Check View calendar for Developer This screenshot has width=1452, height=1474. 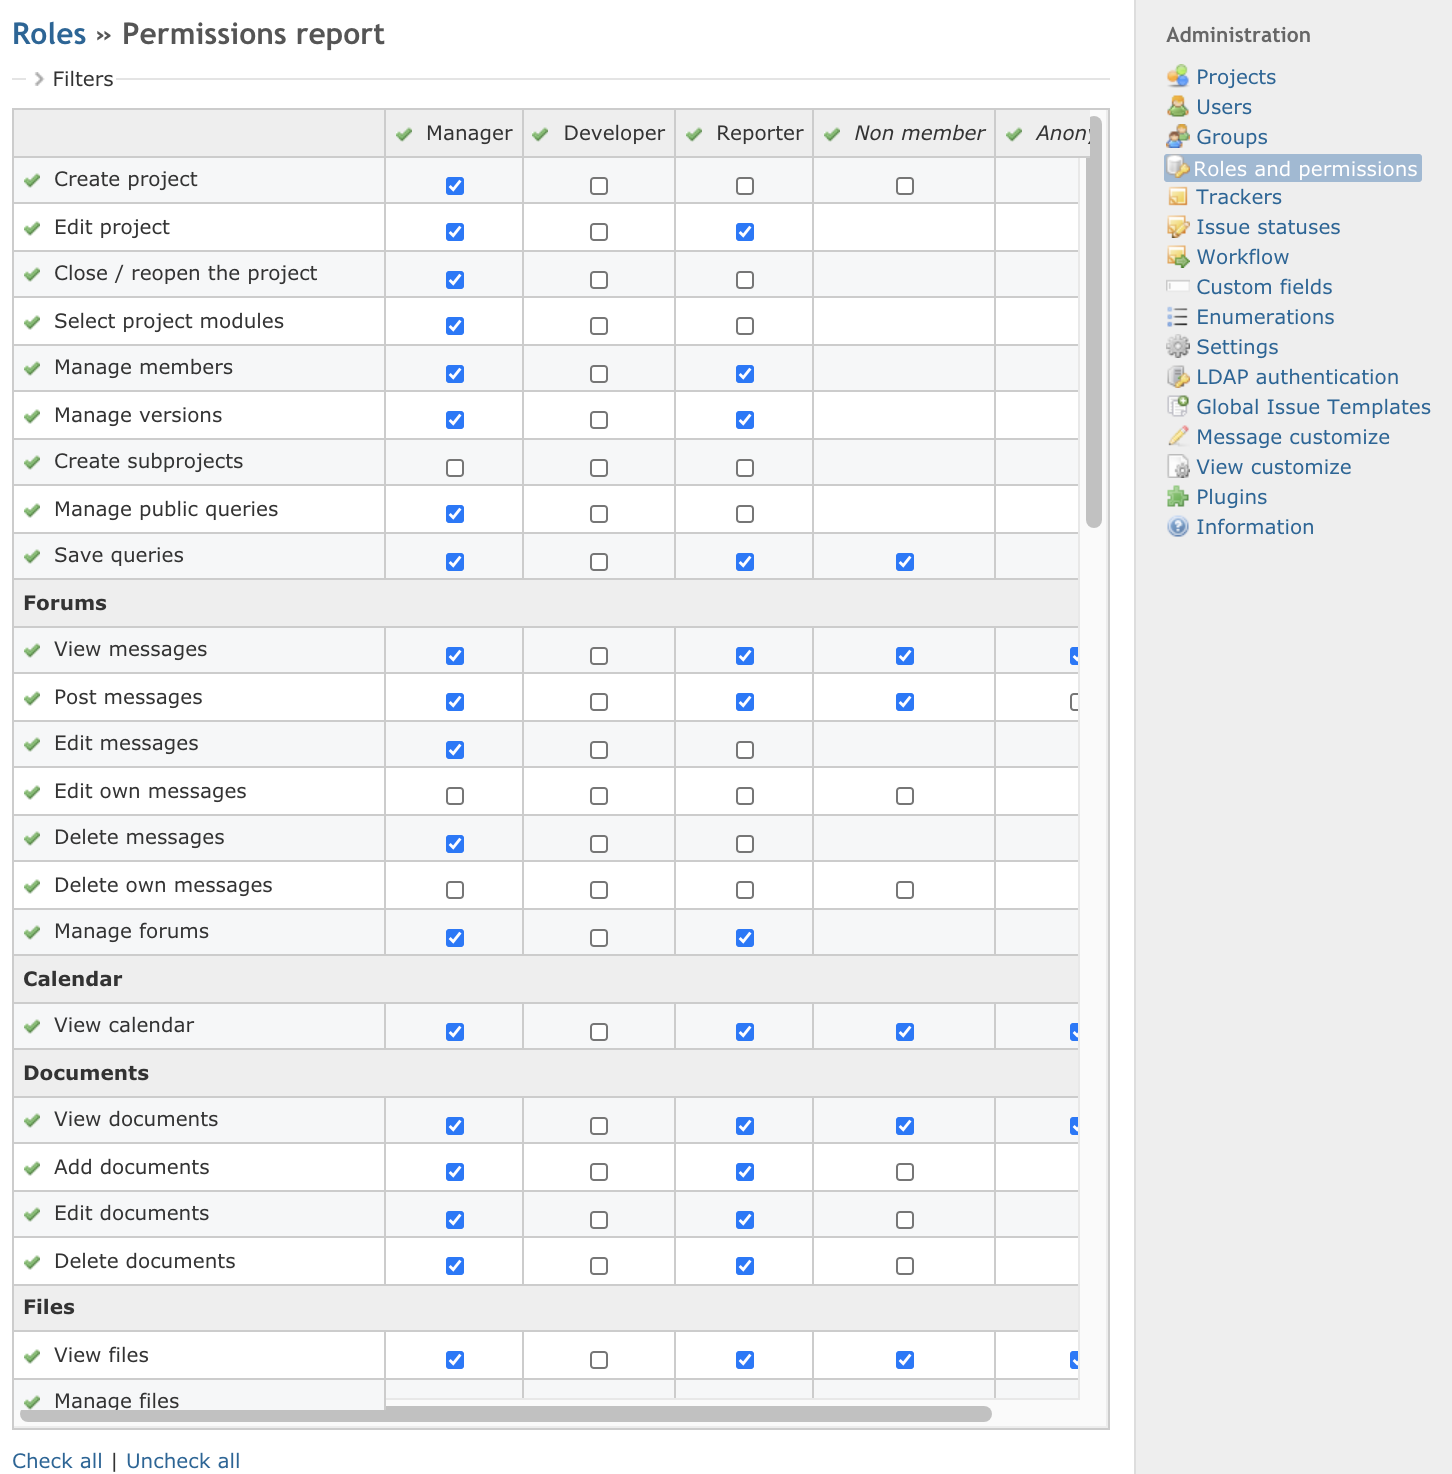pyautogui.click(x=599, y=1032)
